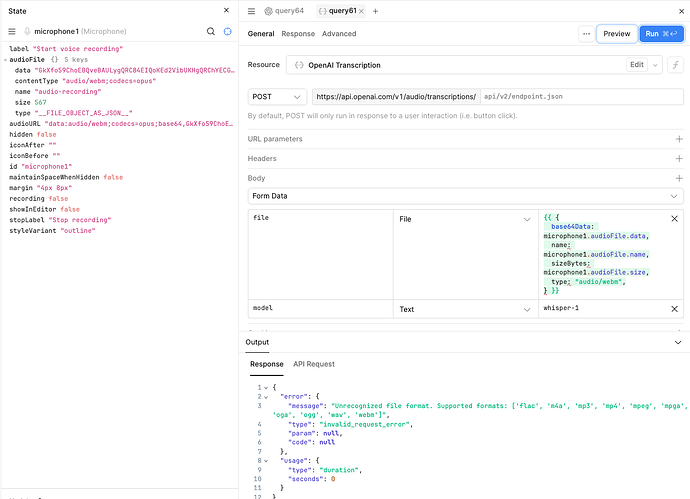This screenshot has height=499, width=690.
Task: Open the General tab
Action: point(261,34)
